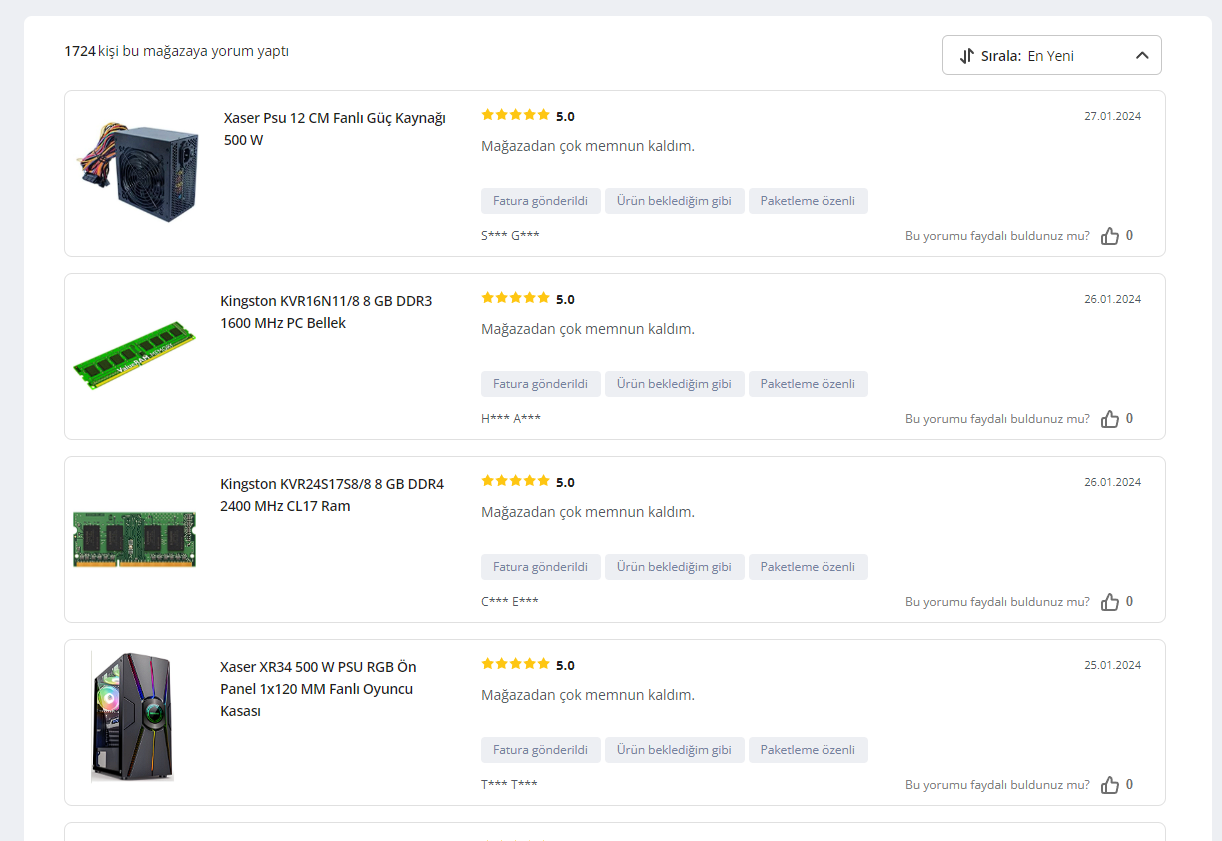Click the star rating of the first review

(x=515, y=115)
